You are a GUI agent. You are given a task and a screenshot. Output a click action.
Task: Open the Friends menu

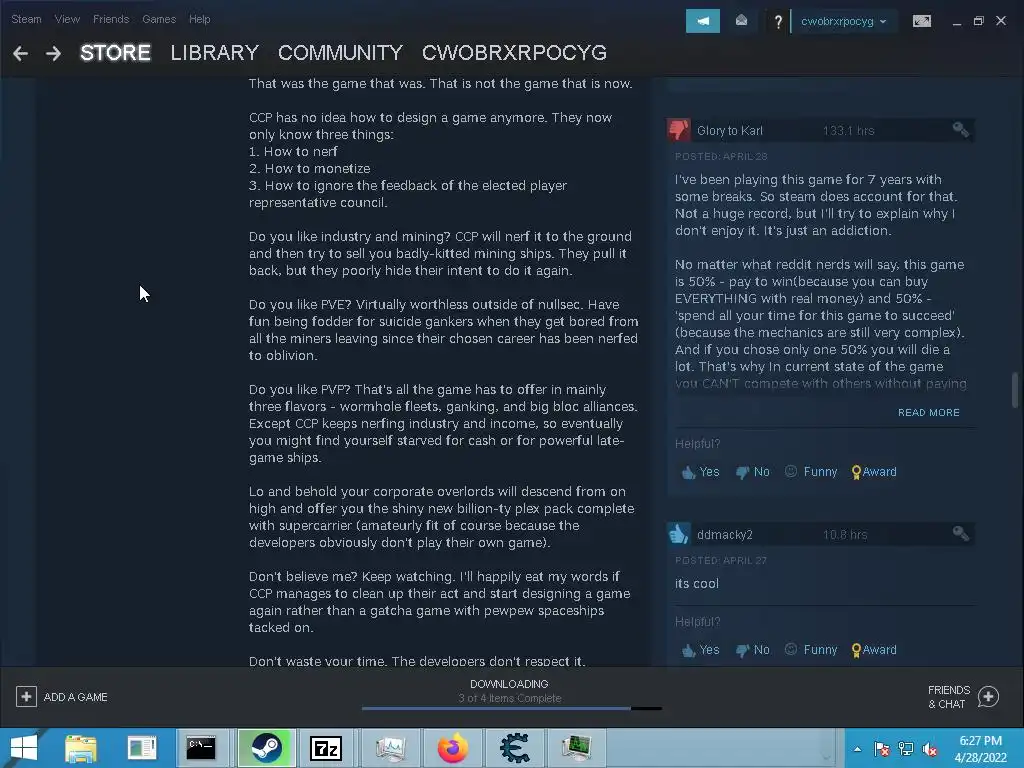[x=111, y=19]
